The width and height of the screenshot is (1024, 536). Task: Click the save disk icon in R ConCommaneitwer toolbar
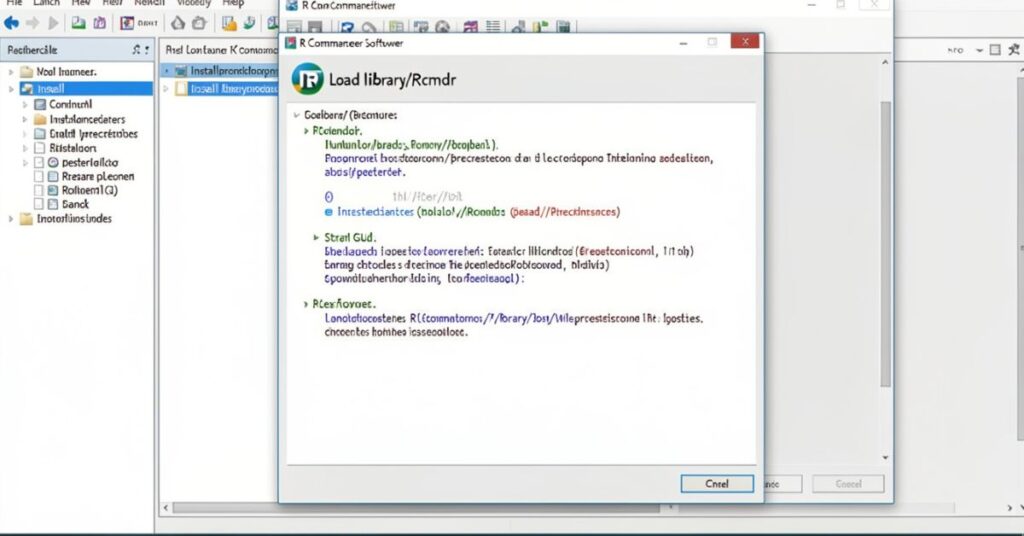pyautogui.click(x=315, y=27)
